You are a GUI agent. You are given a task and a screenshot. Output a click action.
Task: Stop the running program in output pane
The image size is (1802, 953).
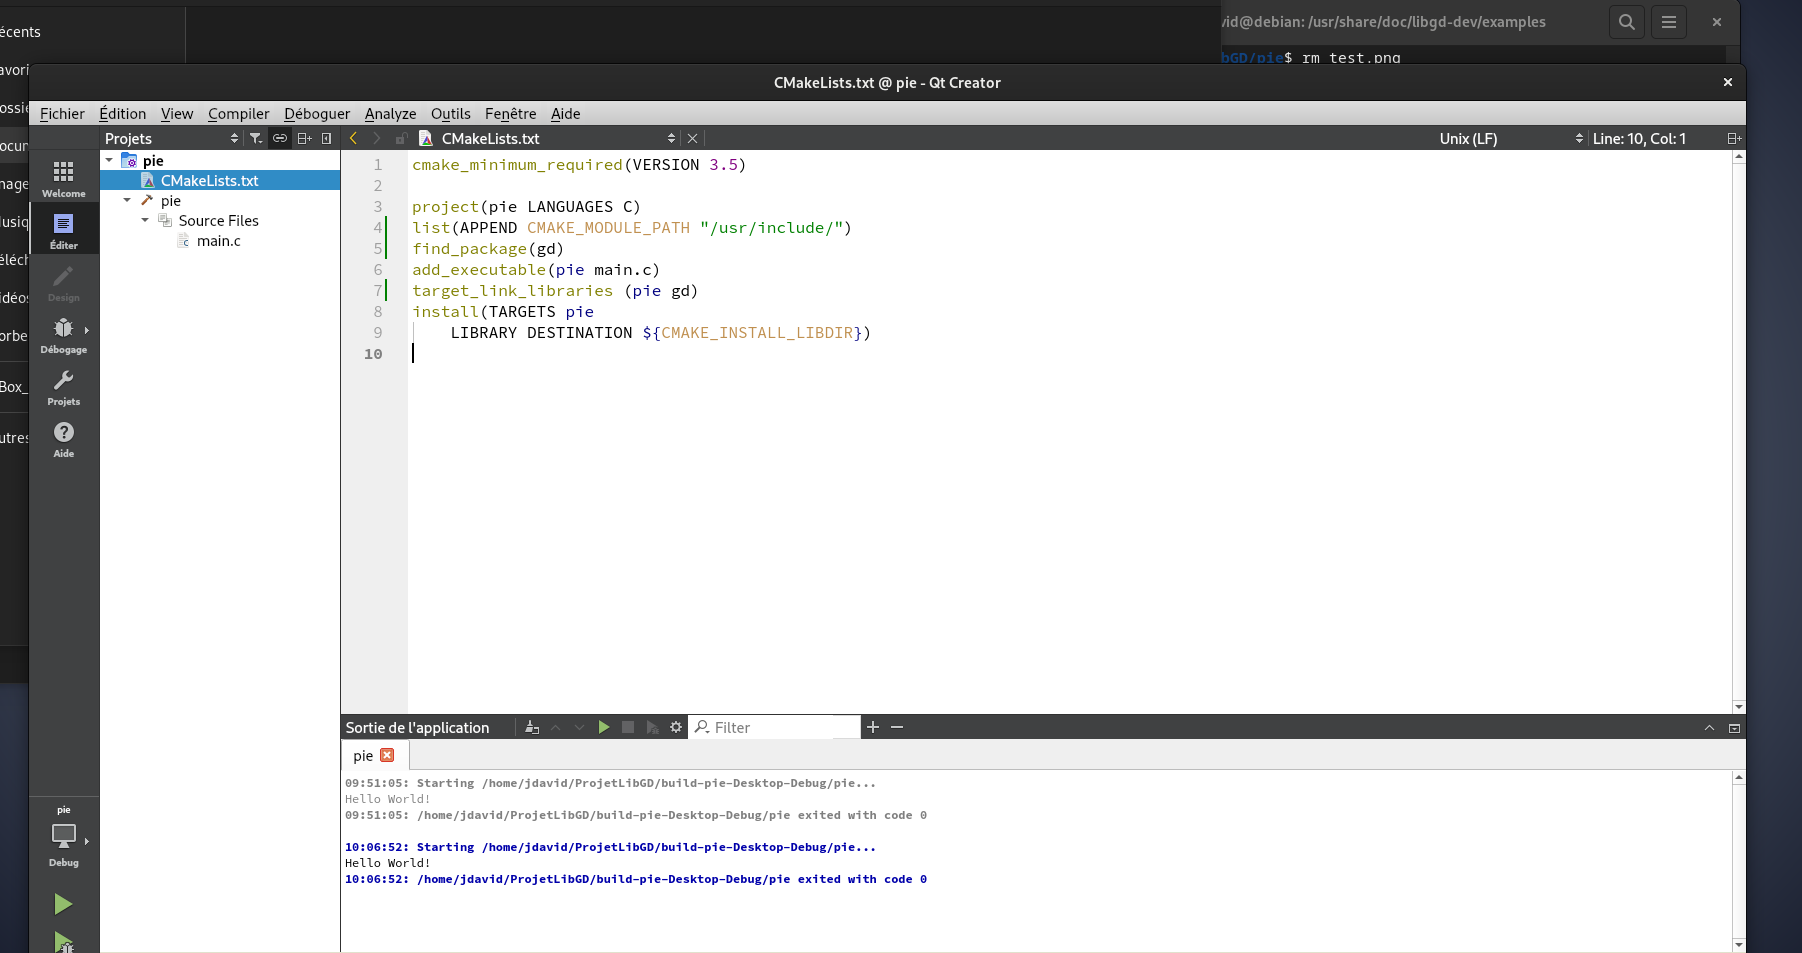(627, 727)
